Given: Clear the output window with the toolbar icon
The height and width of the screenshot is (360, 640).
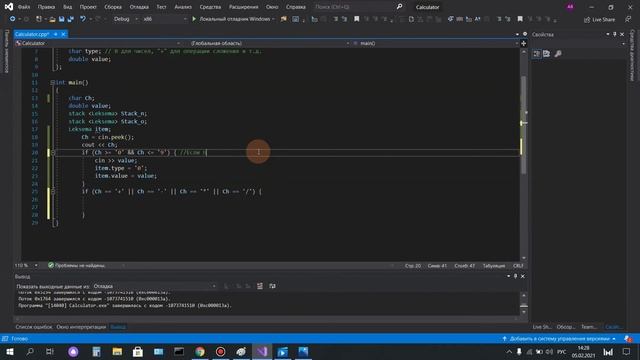Looking at the screenshot, I should [260, 286].
